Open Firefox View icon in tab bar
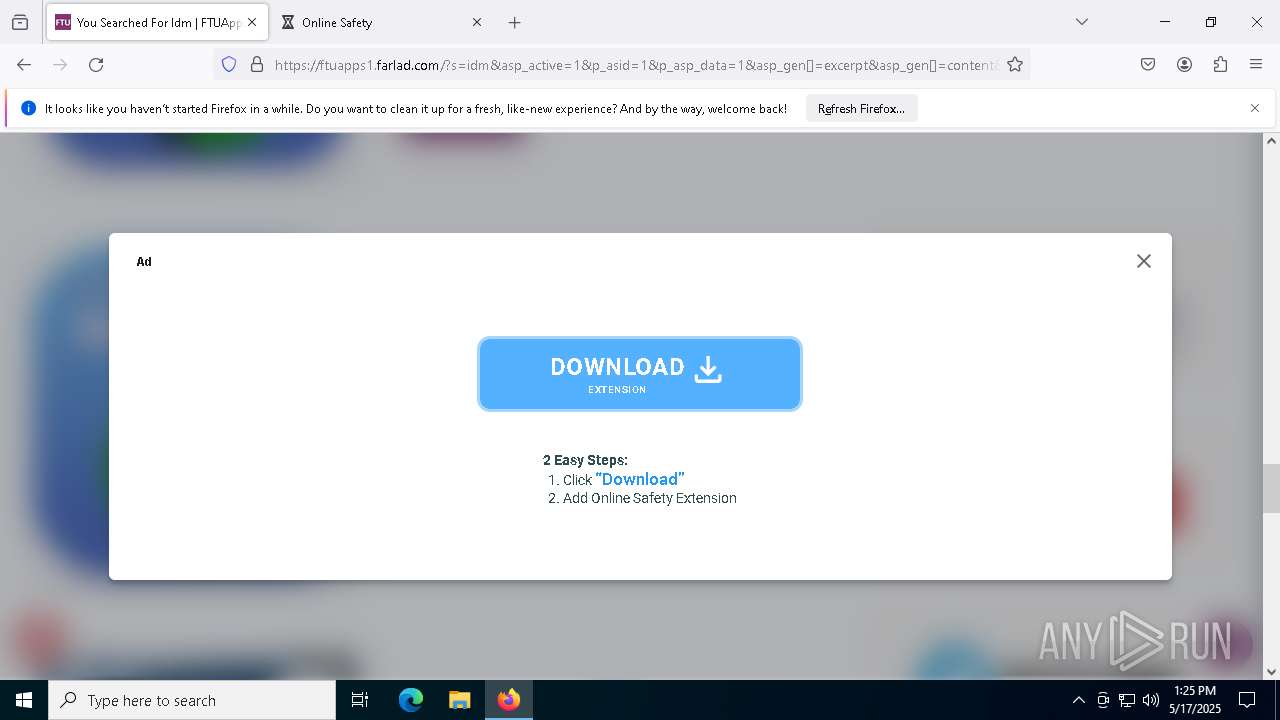This screenshot has width=1280, height=720. [x=20, y=22]
